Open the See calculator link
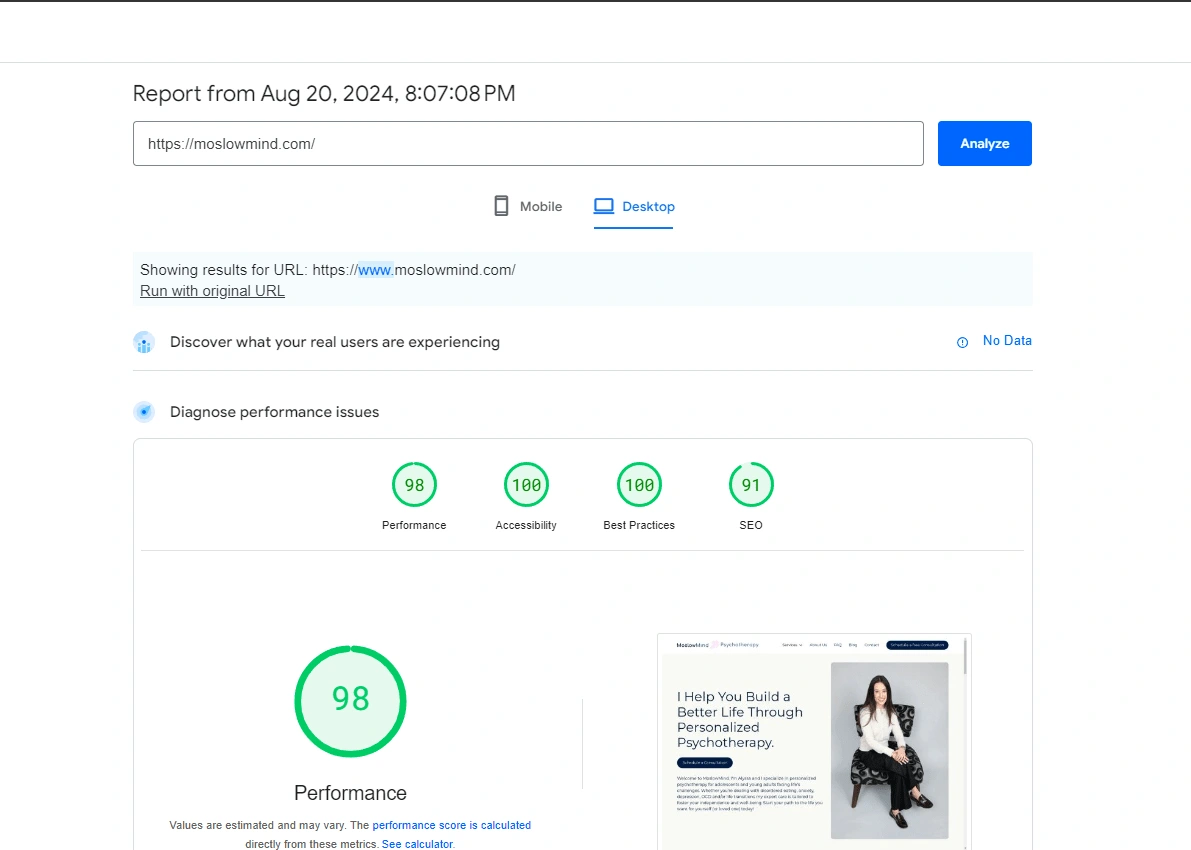 click(x=417, y=844)
